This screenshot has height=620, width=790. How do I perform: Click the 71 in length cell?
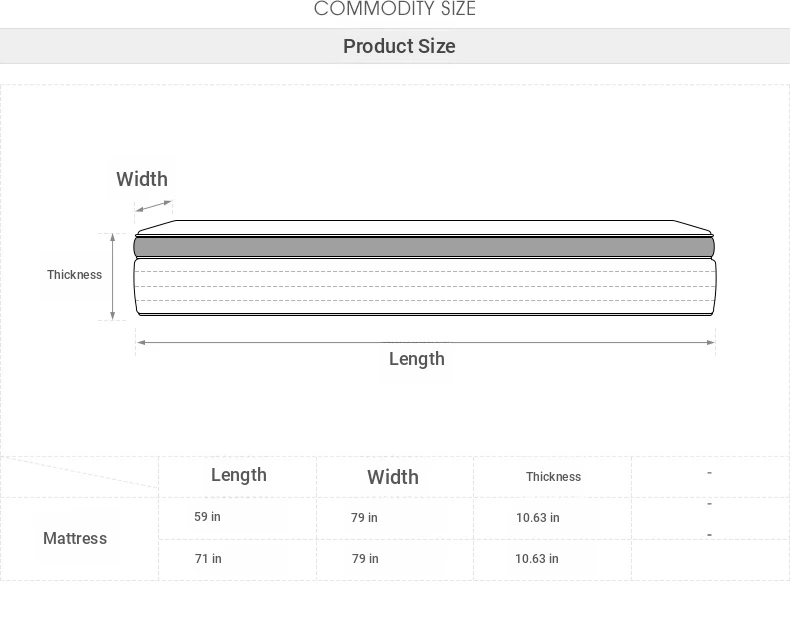coord(208,559)
